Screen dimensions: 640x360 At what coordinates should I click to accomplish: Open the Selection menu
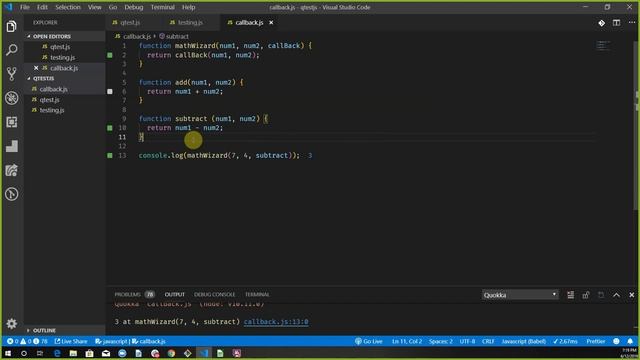click(68, 7)
